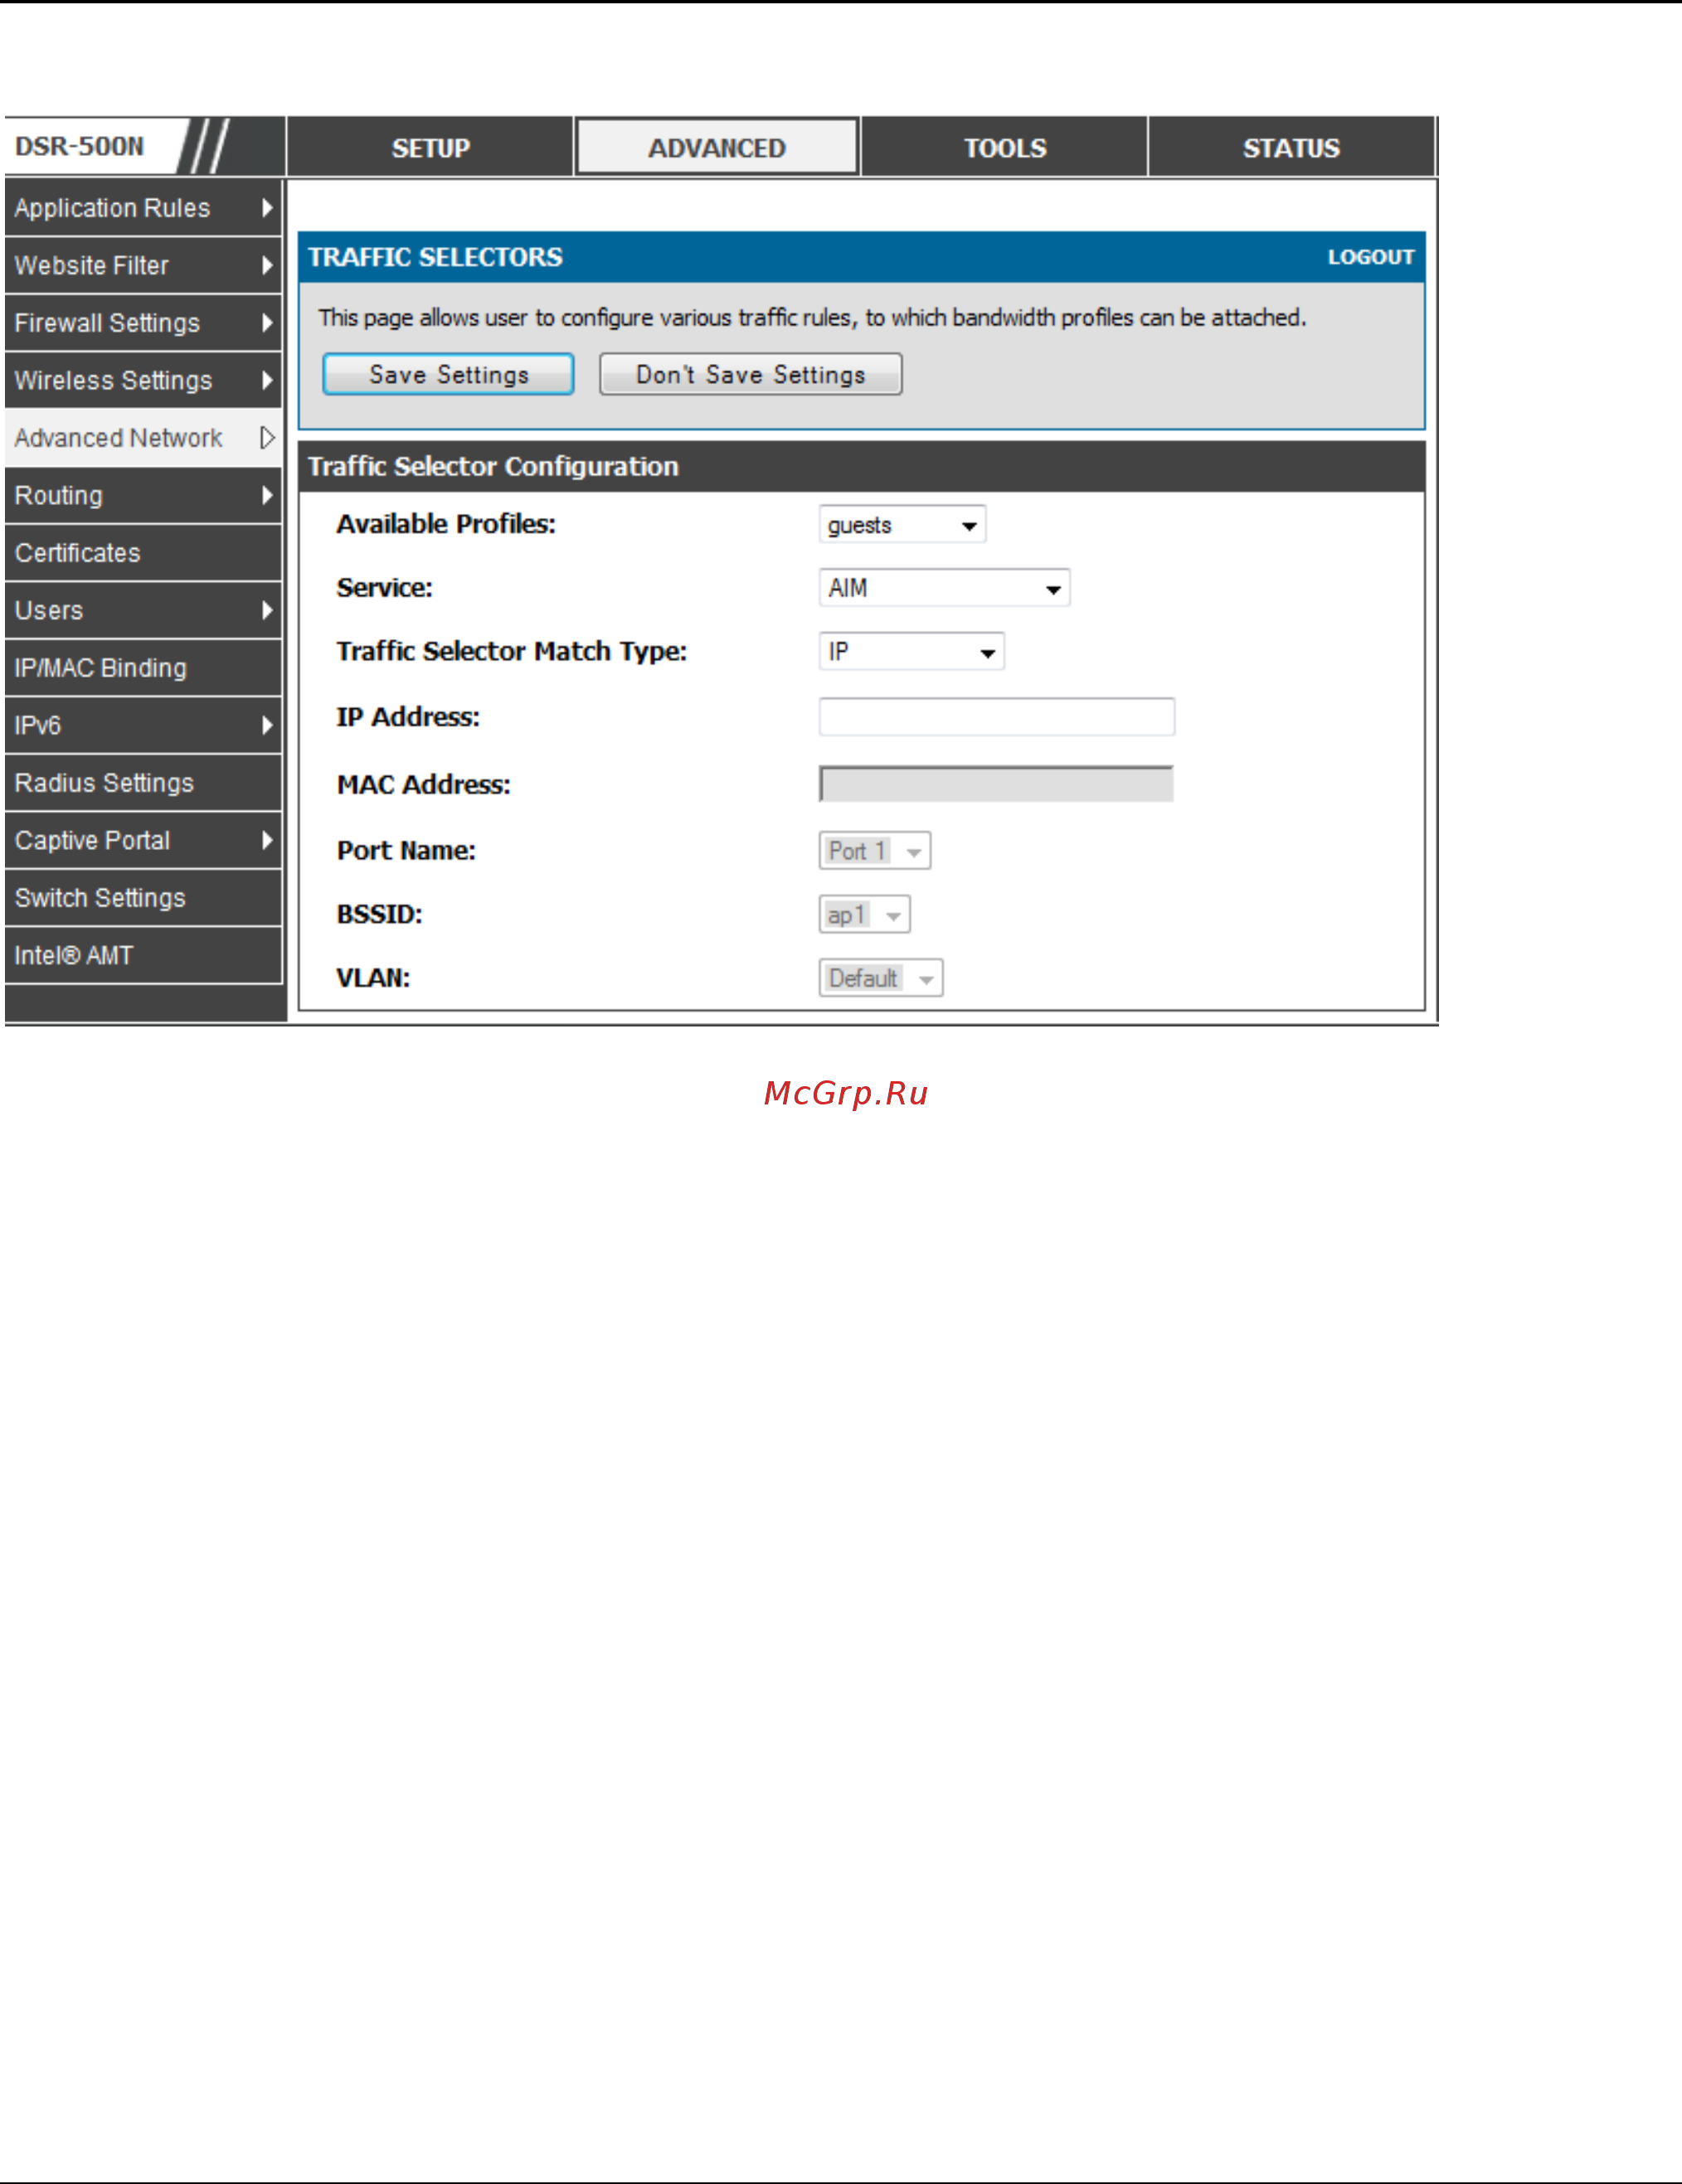Switch to the STATUS tab
The width and height of the screenshot is (1682, 2184).
coord(1291,148)
